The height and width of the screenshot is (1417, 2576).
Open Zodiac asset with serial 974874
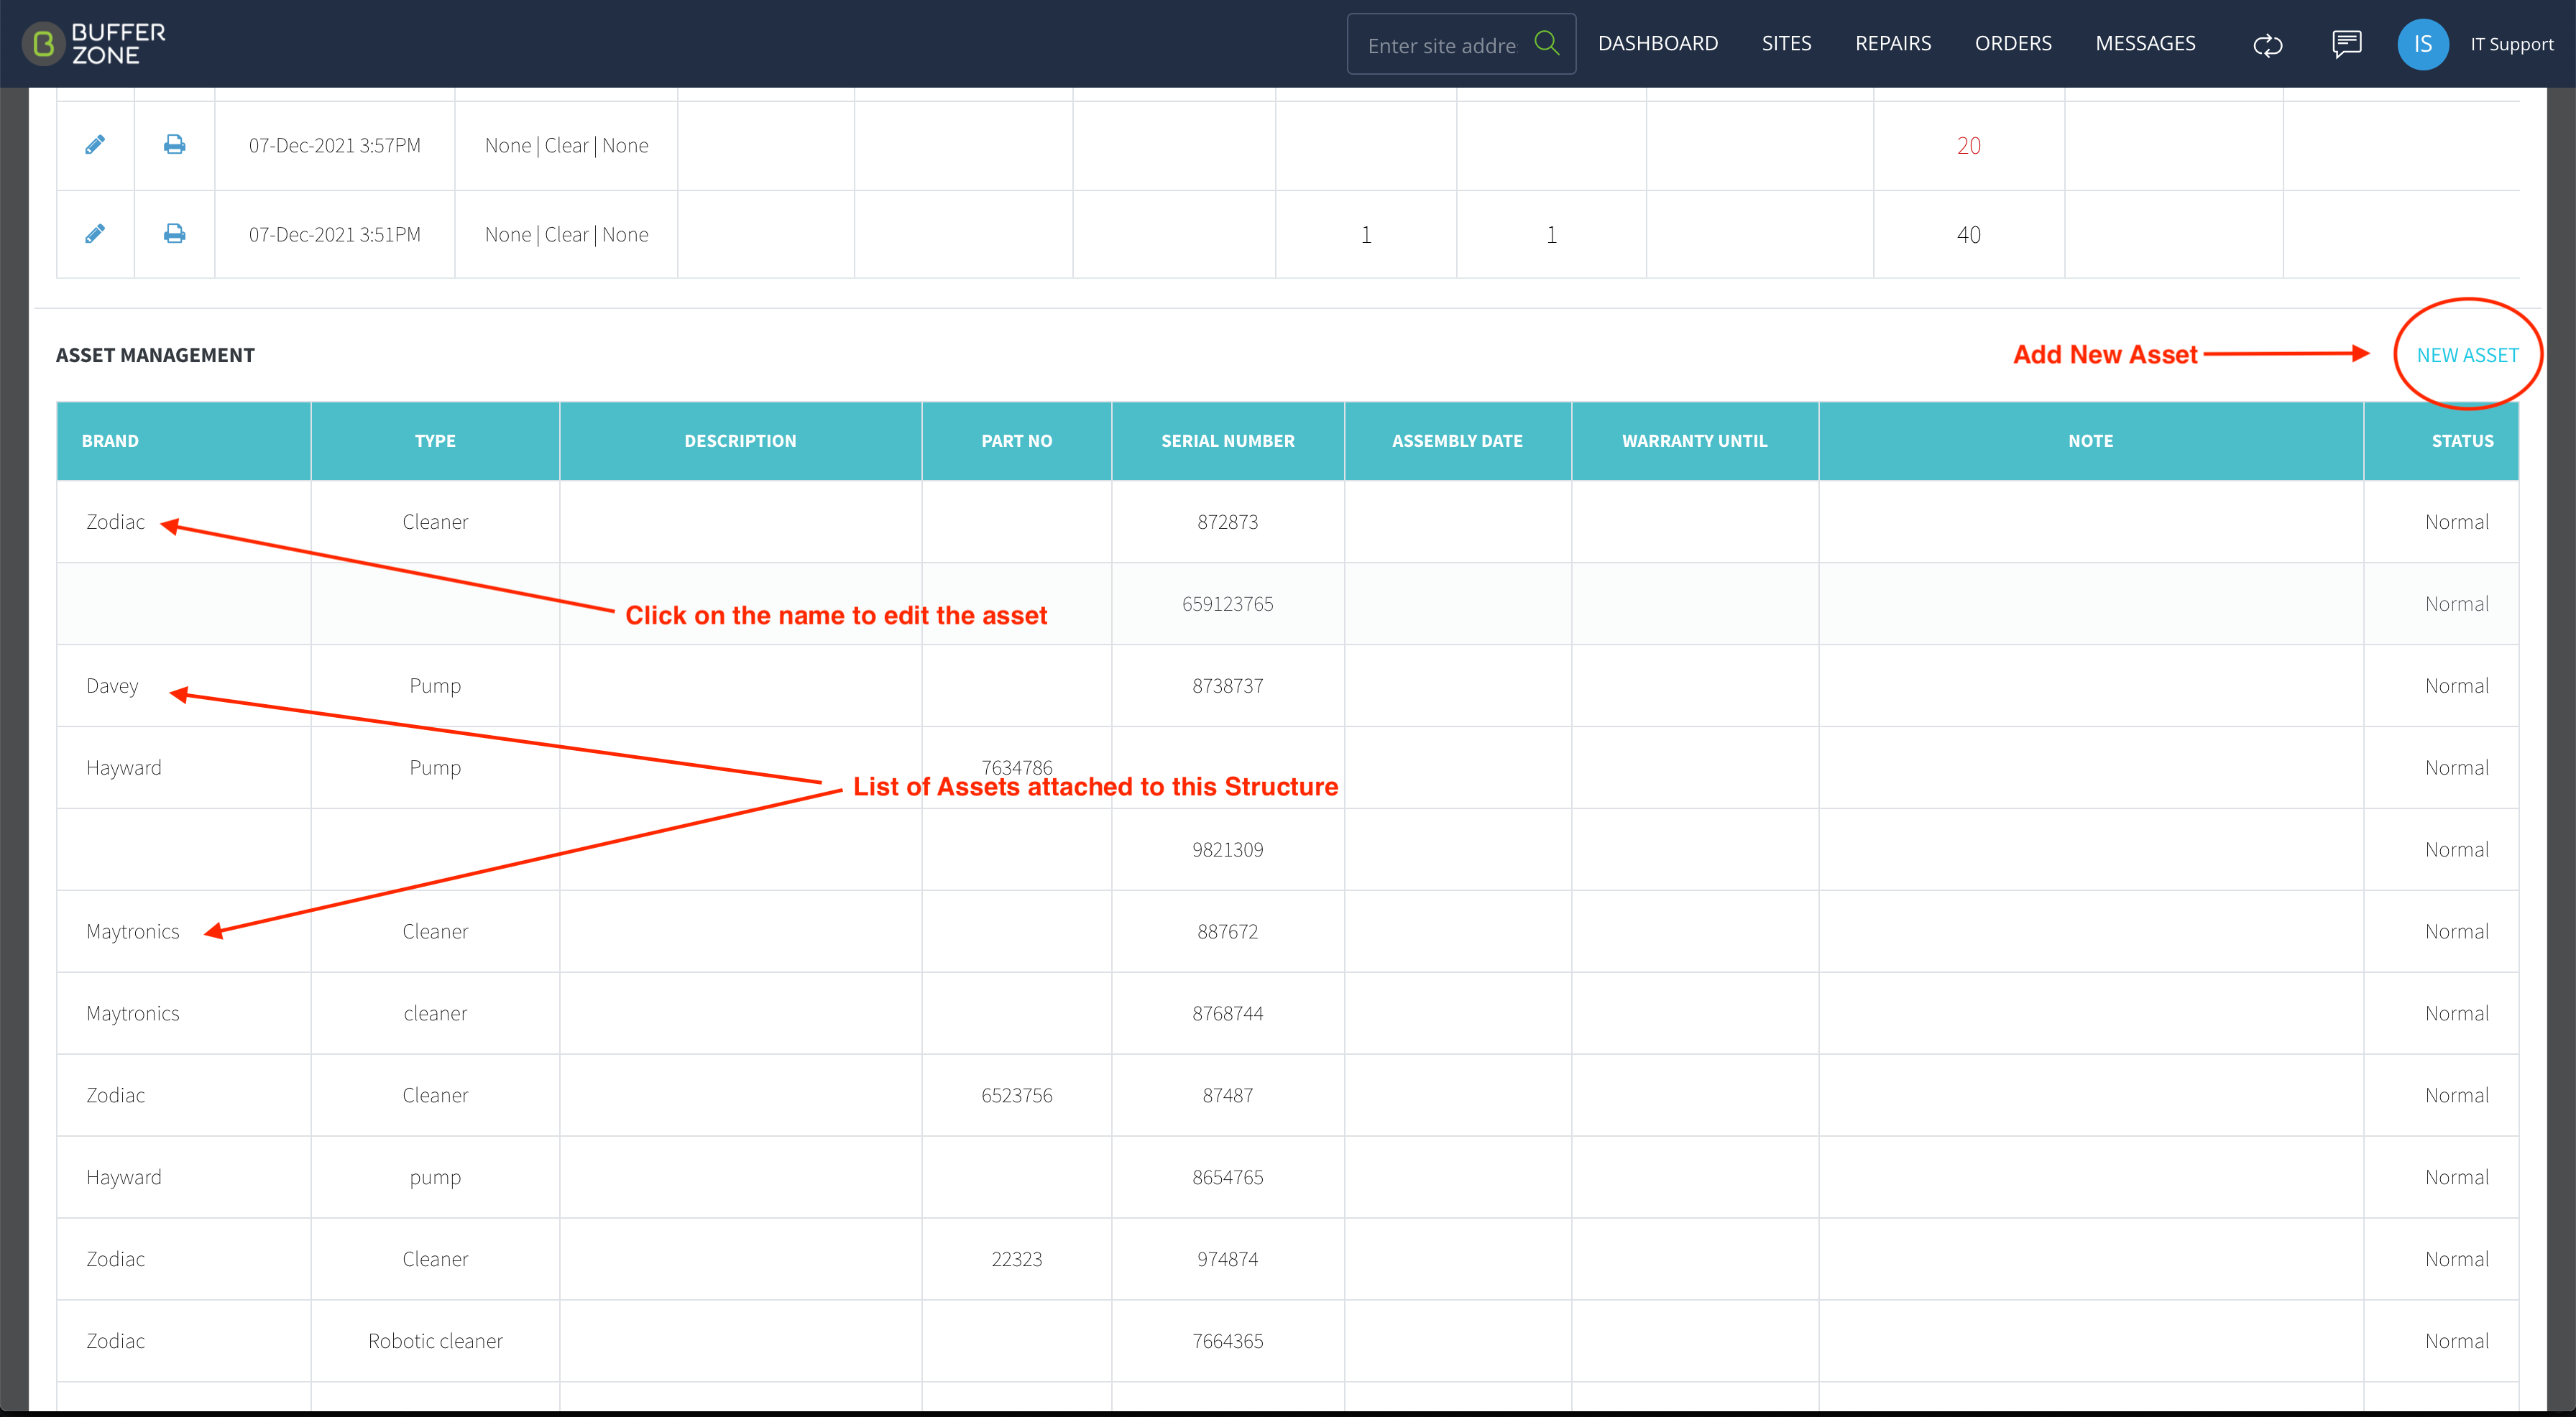[x=115, y=1260]
